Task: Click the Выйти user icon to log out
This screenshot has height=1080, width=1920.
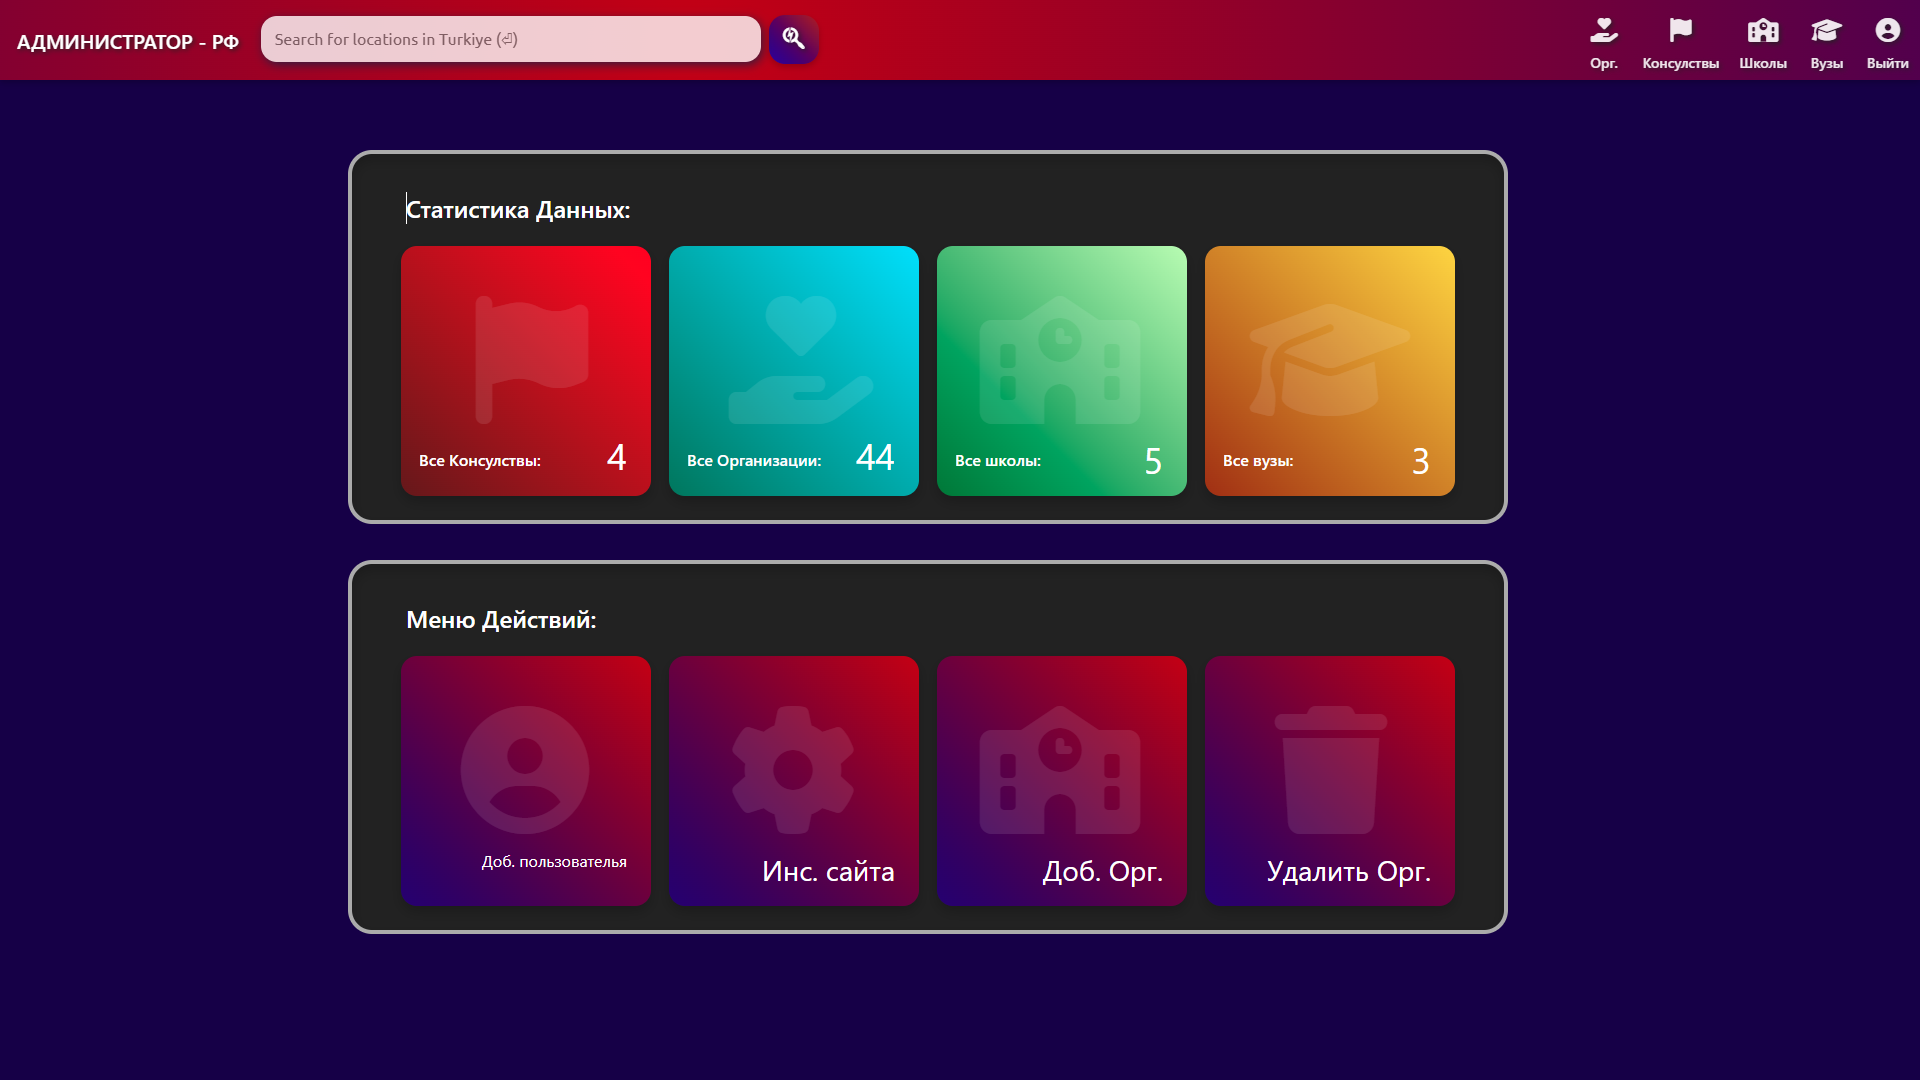Action: pyautogui.click(x=1888, y=31)
